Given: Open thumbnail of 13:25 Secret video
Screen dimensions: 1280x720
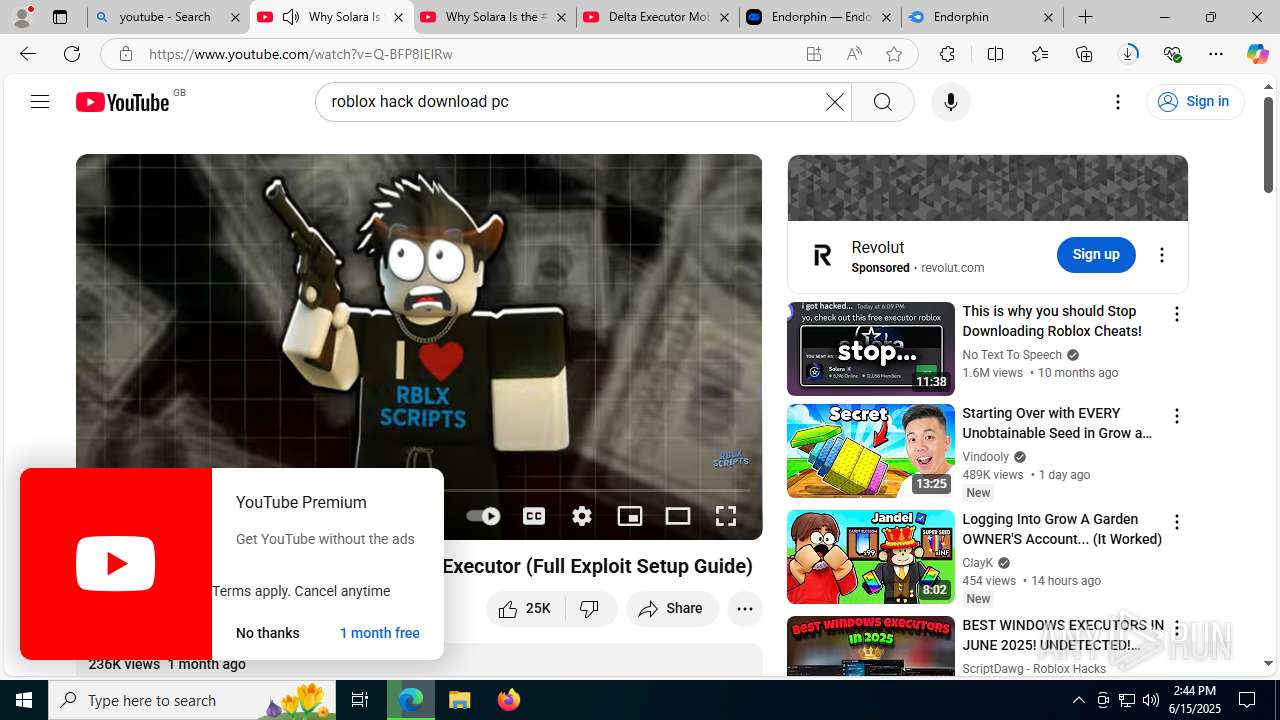Looking at the screenshot, I should pyautogui.click(x=871, y=451).
